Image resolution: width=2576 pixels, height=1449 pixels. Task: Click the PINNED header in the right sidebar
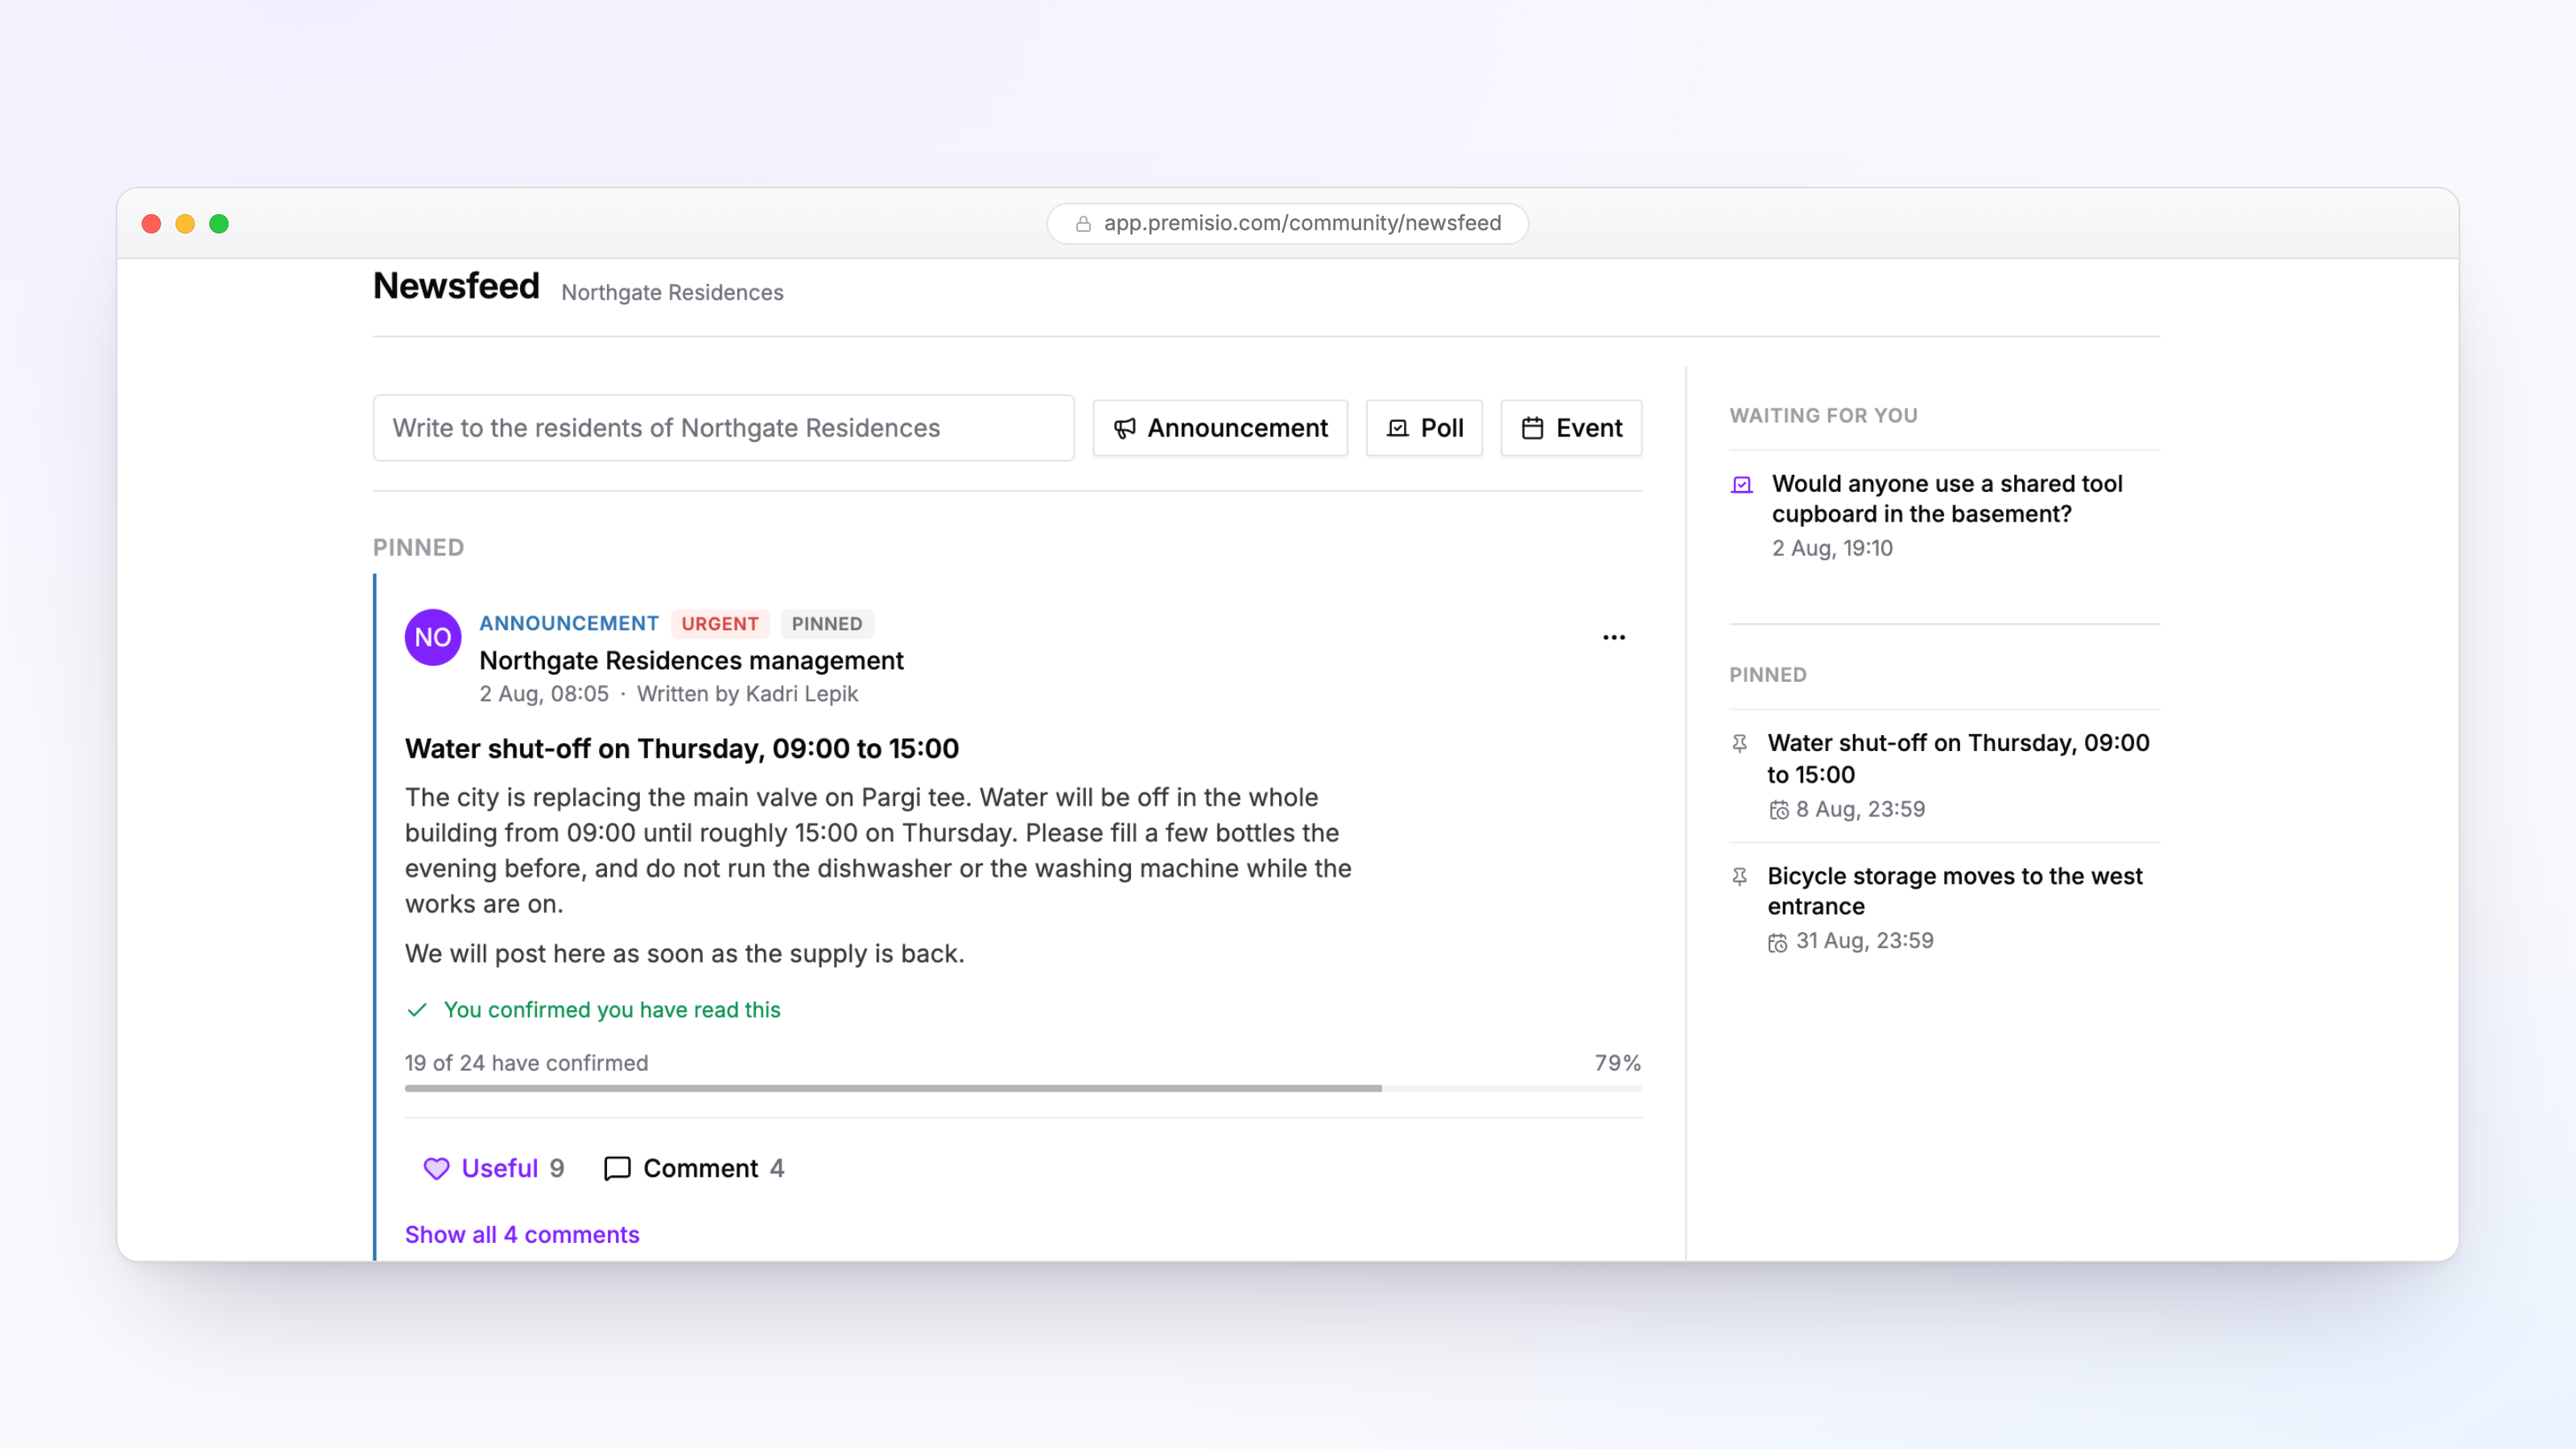1768,675
